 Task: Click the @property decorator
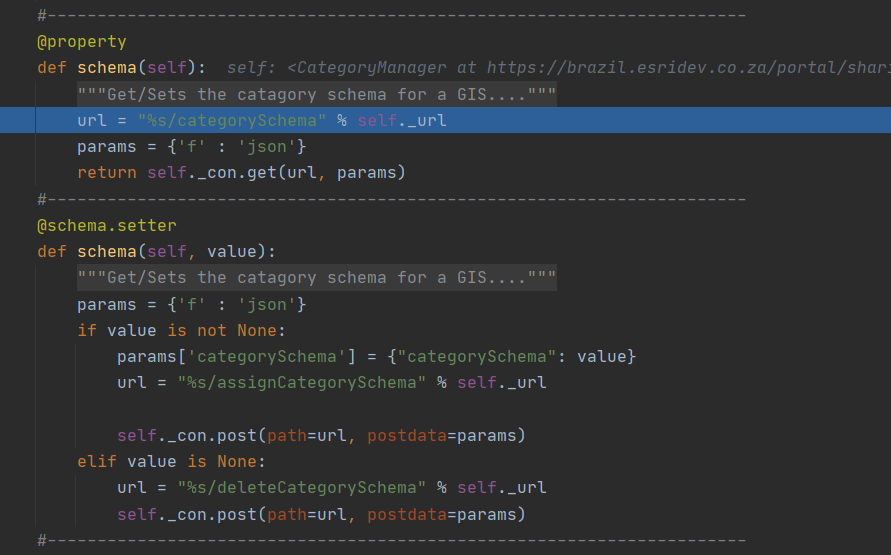82,42
